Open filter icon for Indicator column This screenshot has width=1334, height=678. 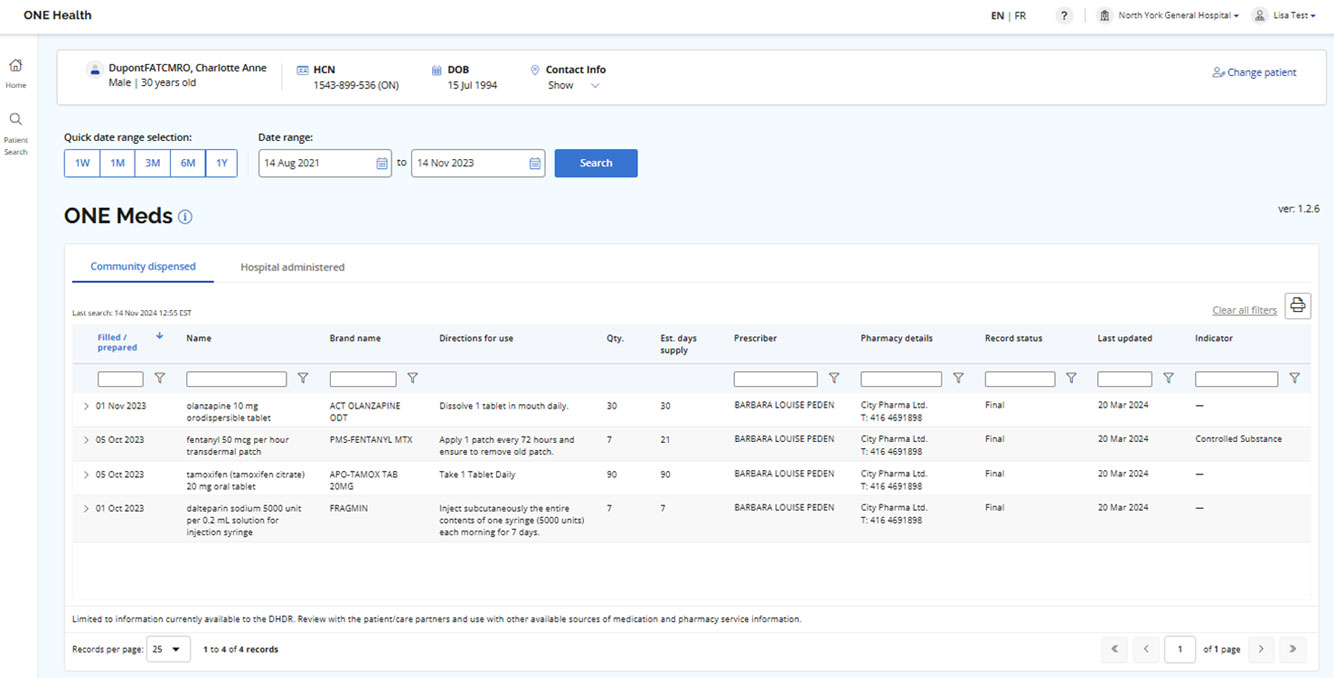pos(1294,379)
